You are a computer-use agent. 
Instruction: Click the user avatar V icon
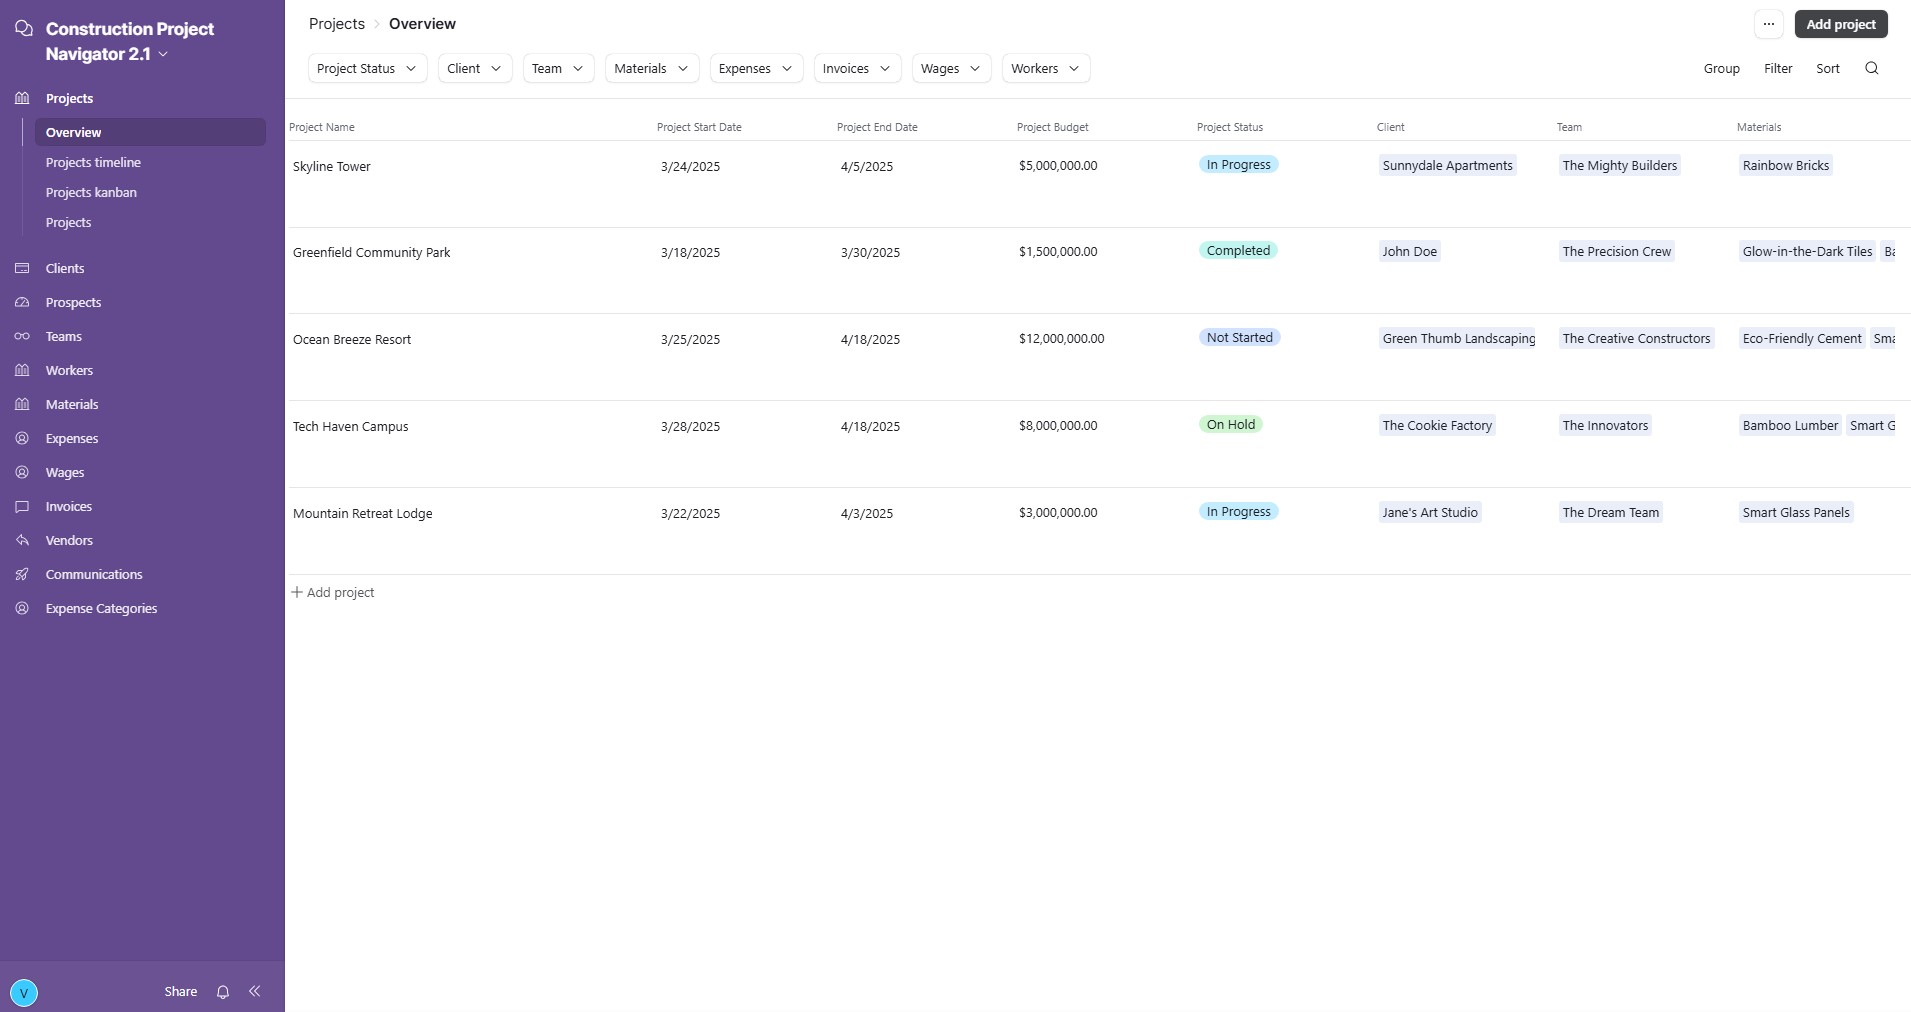pyautogui.click(x=23, y=992)
